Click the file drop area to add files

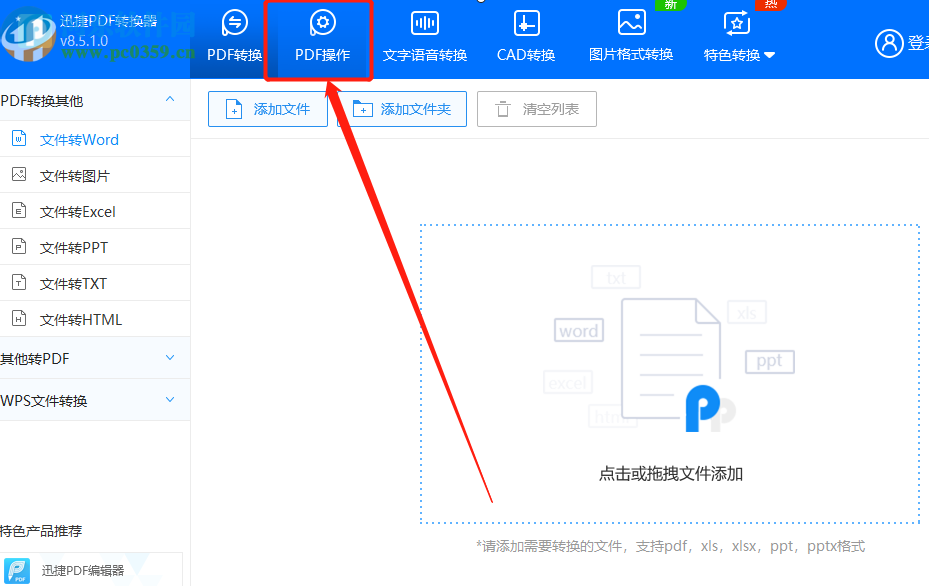click(x=670, y=375)
